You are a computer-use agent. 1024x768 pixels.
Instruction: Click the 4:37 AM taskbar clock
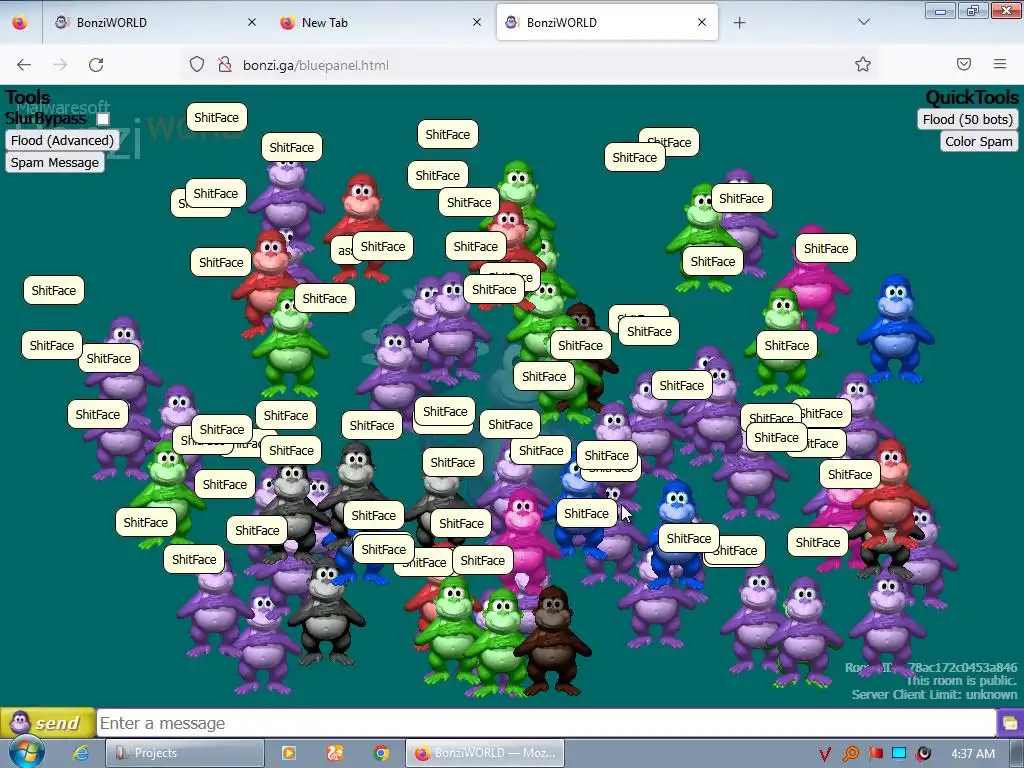(x=973, y=754)
